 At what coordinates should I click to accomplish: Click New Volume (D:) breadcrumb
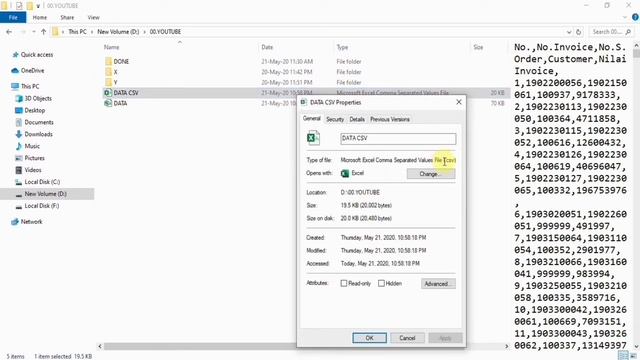118,31
